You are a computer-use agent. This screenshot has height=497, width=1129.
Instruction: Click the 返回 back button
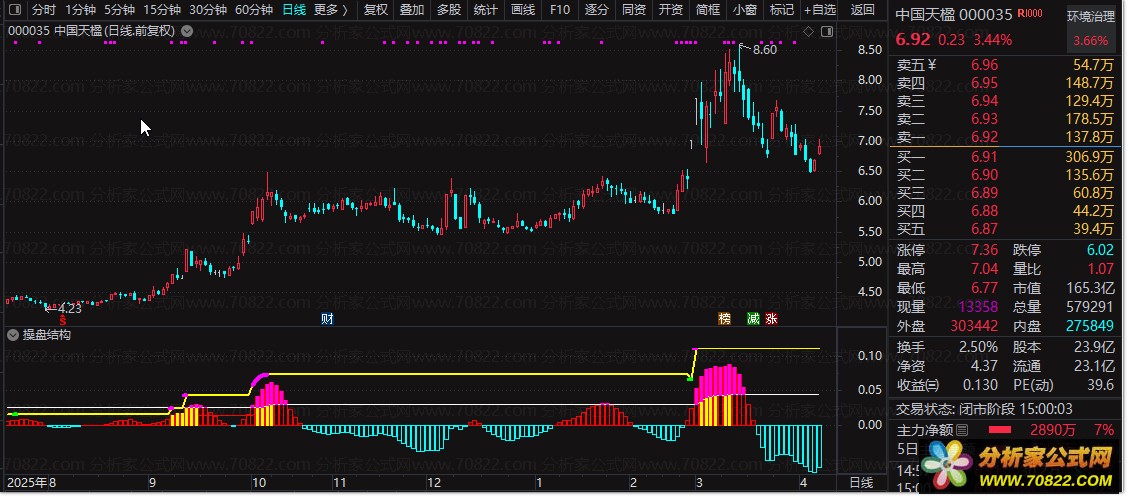863,10
